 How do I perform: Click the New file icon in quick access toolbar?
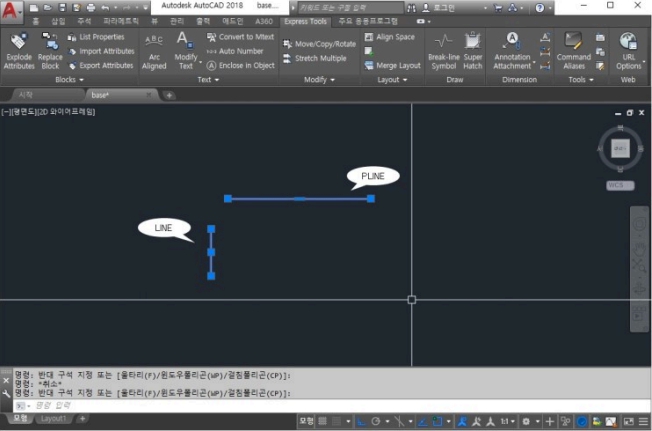[34, 8]
